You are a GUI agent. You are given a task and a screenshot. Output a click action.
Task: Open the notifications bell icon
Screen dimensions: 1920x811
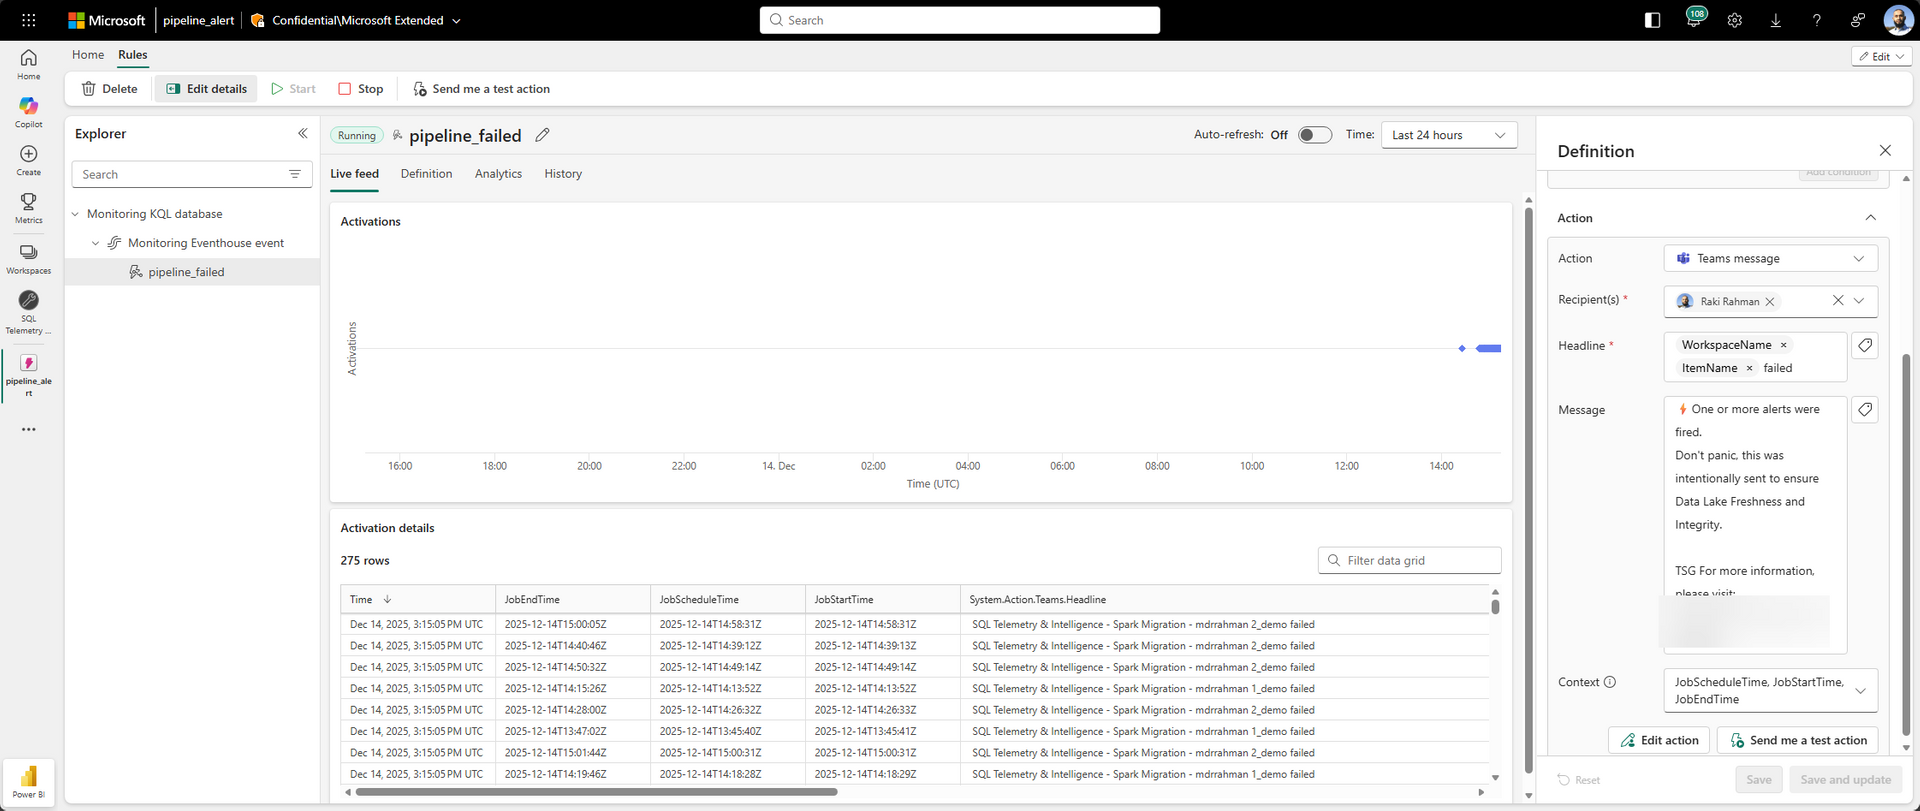(1694, 20)
